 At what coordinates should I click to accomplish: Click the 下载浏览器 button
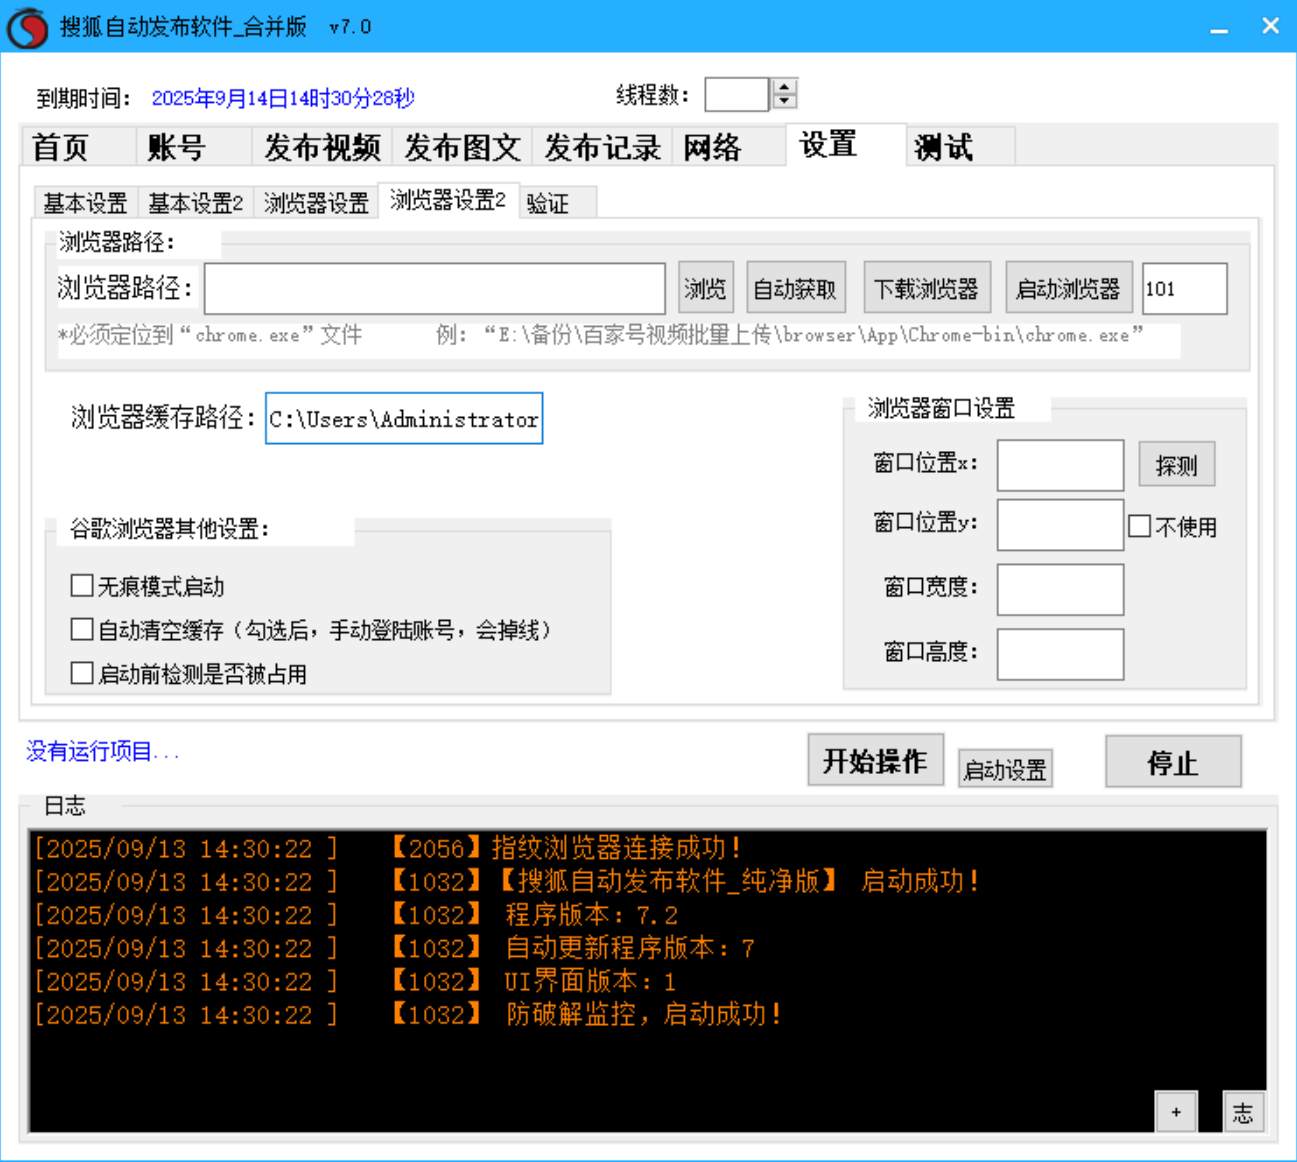point(926,289)
